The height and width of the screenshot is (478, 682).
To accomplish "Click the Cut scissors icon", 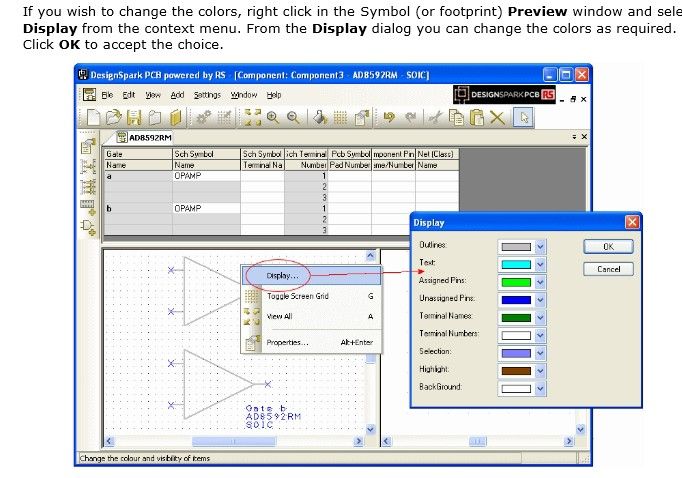I will click(435, 117).
